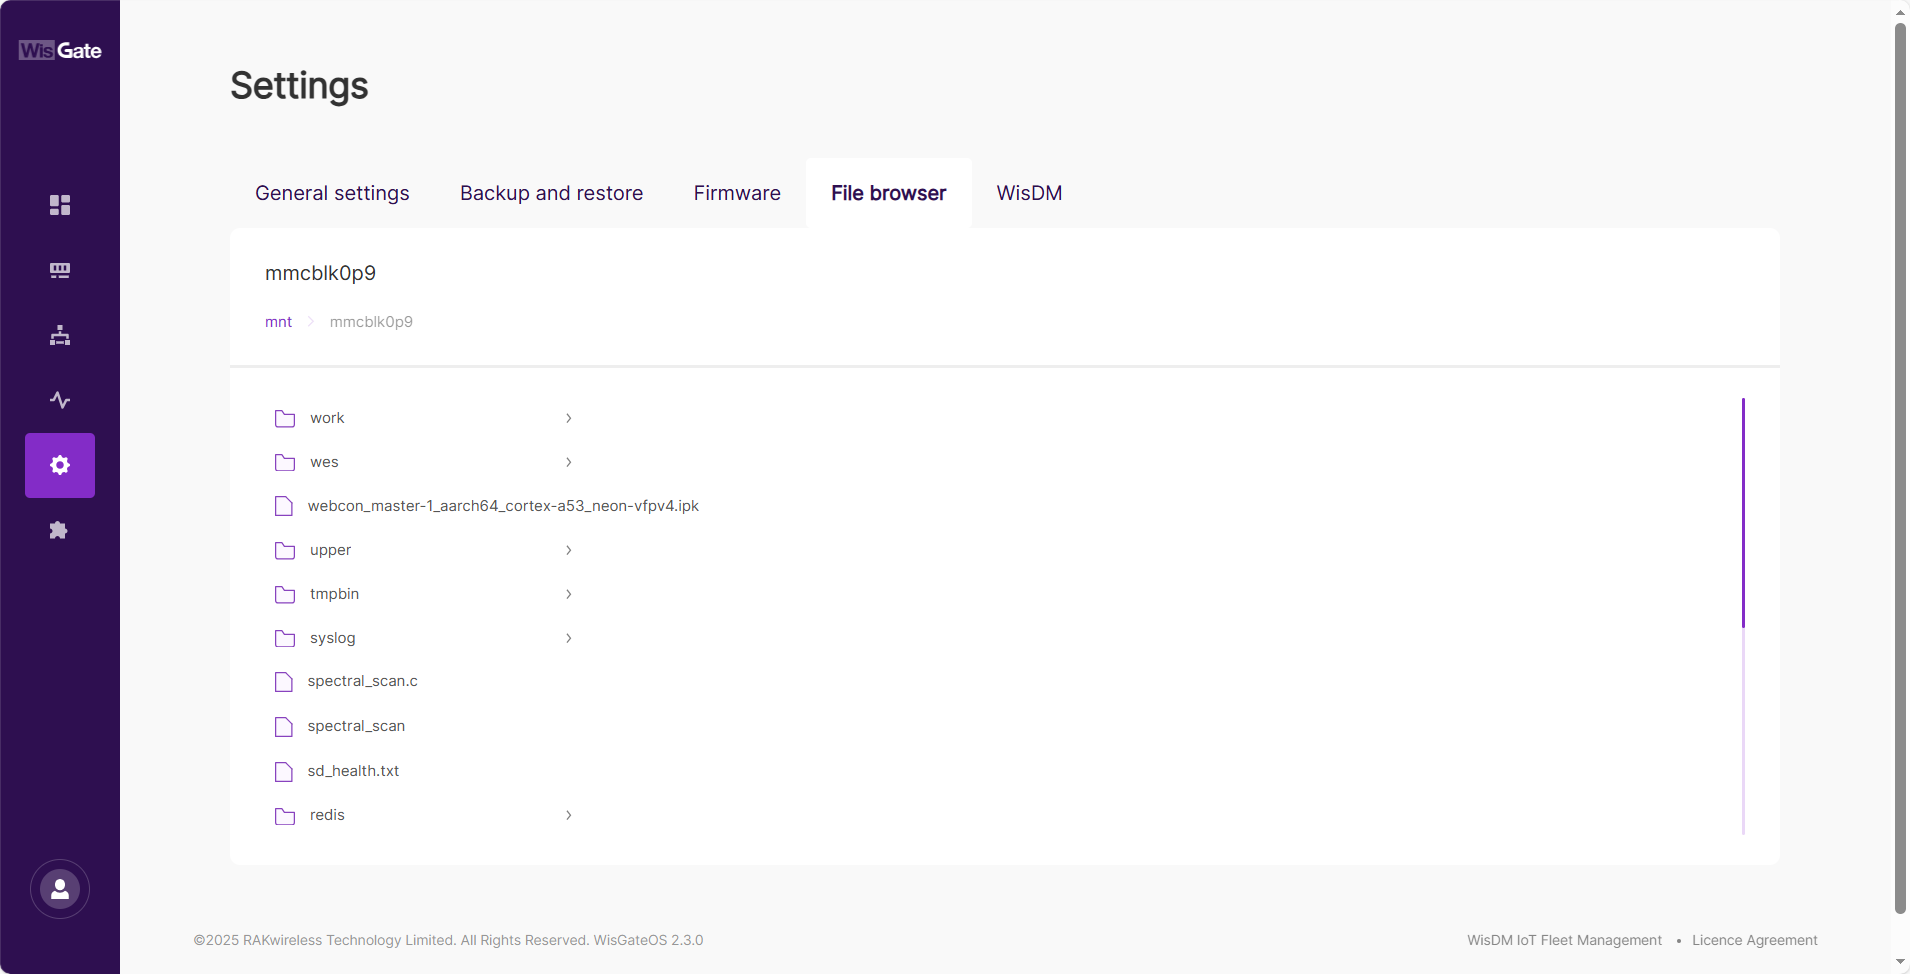Expand the work folder
This screenshot has height=974, width=1910.
click(567, 418)
